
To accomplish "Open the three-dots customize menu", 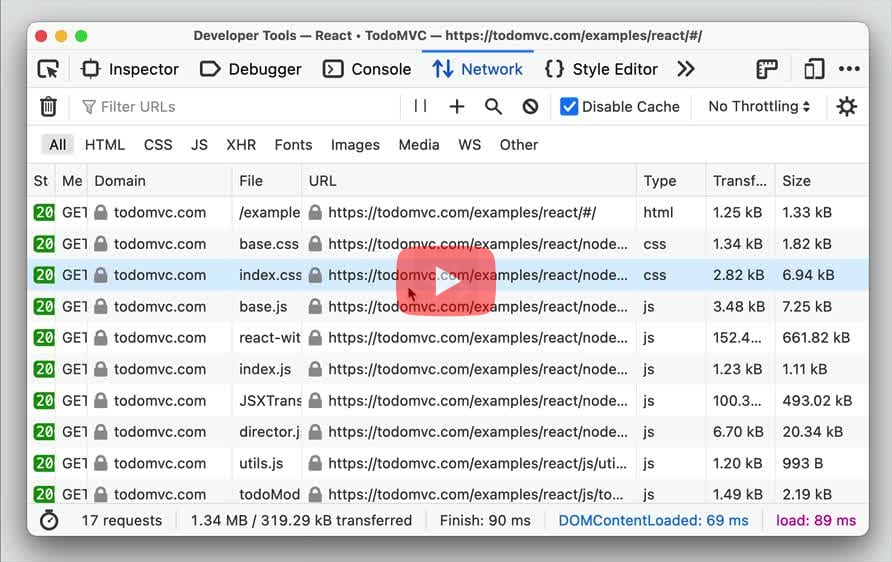I will [x=849, y=69].
